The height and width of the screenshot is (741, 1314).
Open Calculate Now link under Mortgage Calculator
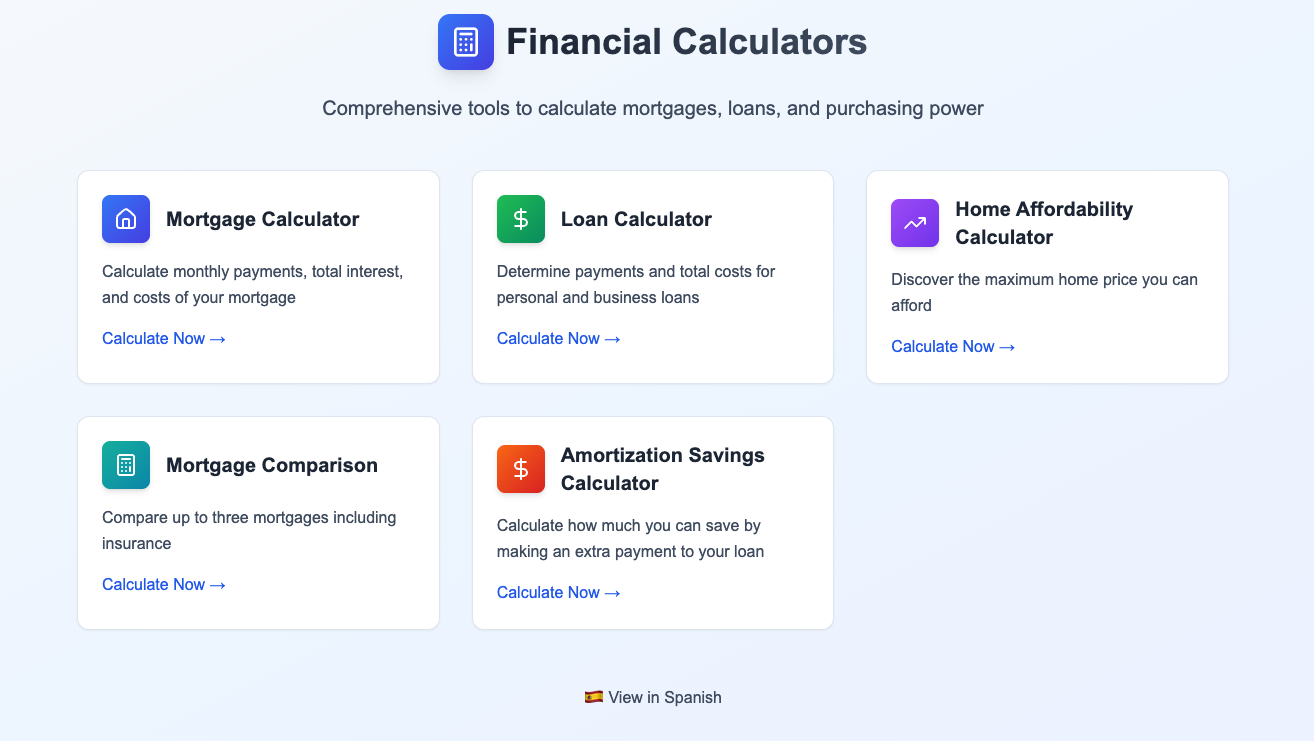[x=164, y=338]
